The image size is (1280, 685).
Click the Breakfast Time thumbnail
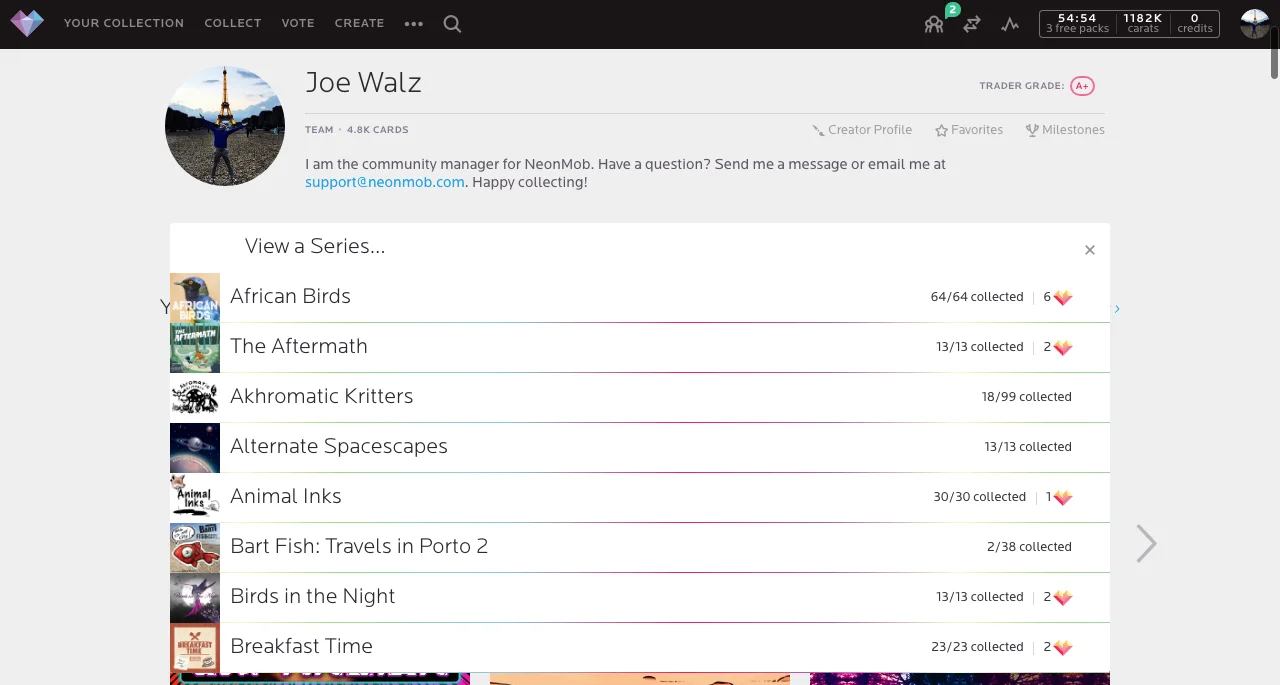pyautogui.click(x=195, y=647)
